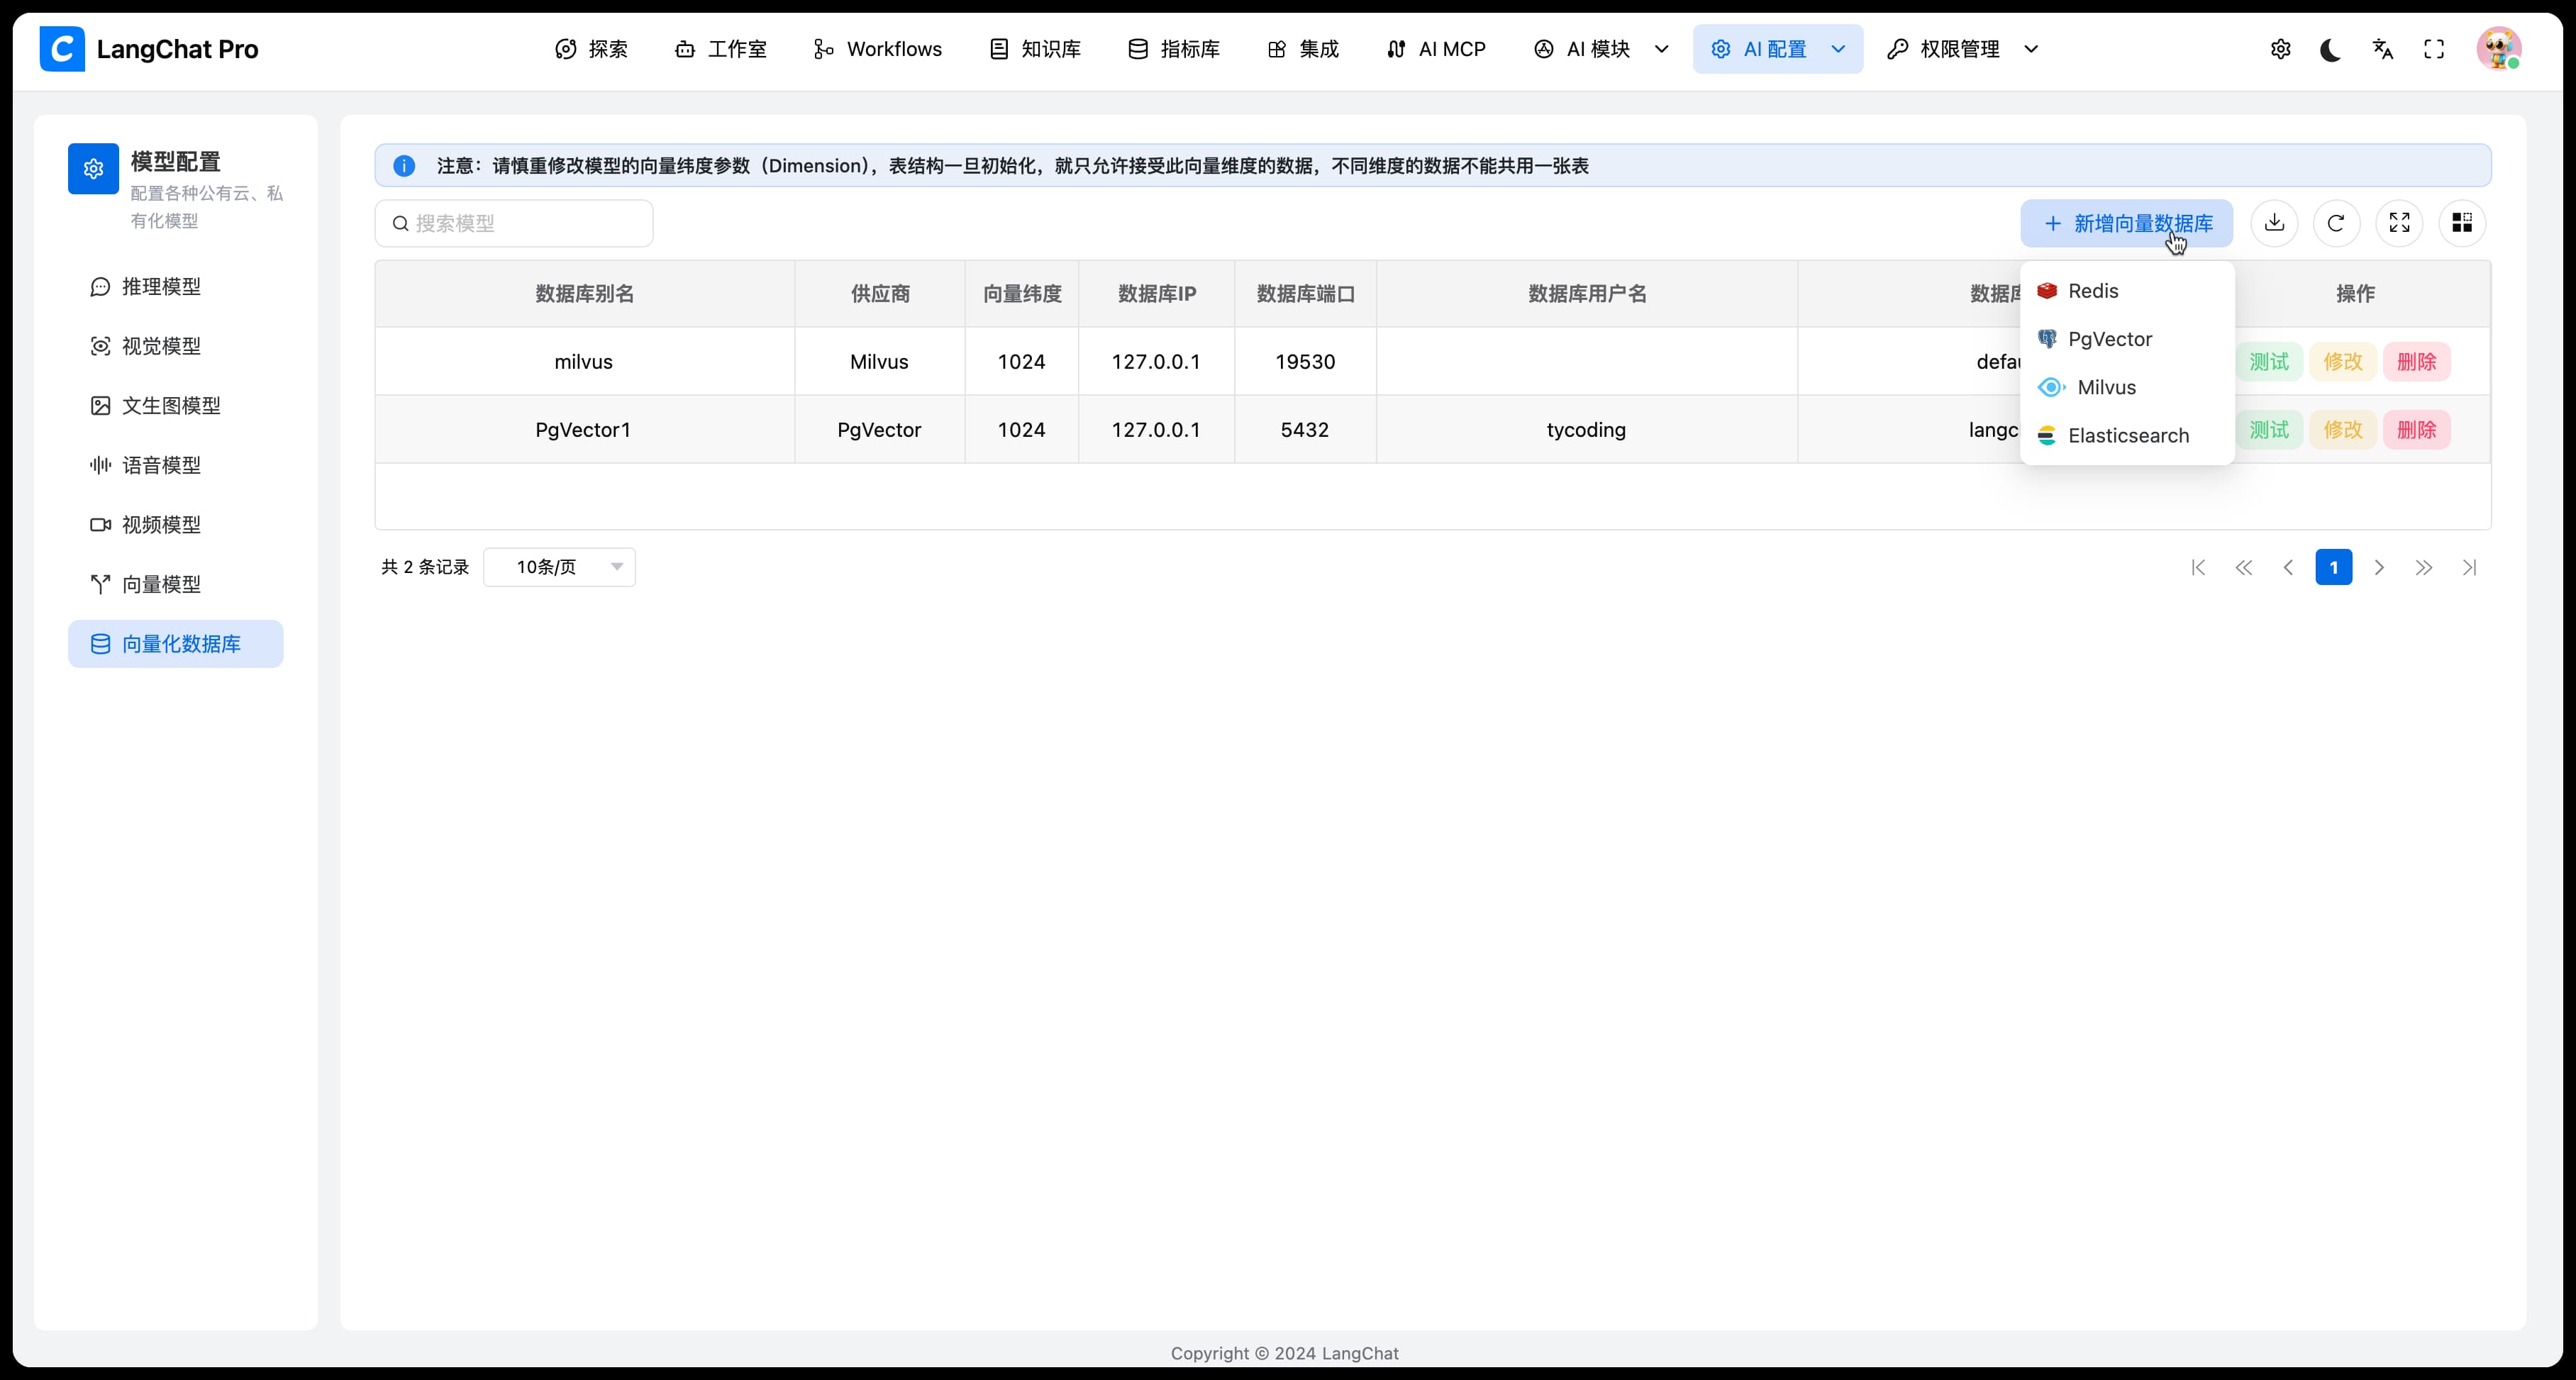Screen dimensions: 2576x1380
Task: Toggle dark mode with moon icon
Action: click(2331, 49)
